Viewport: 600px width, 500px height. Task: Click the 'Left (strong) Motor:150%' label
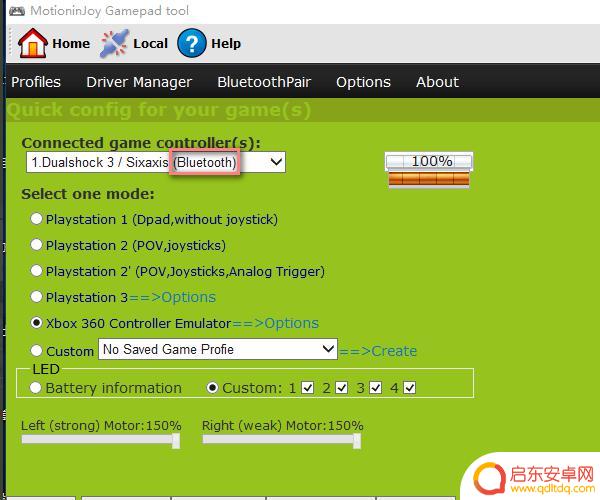101,425
